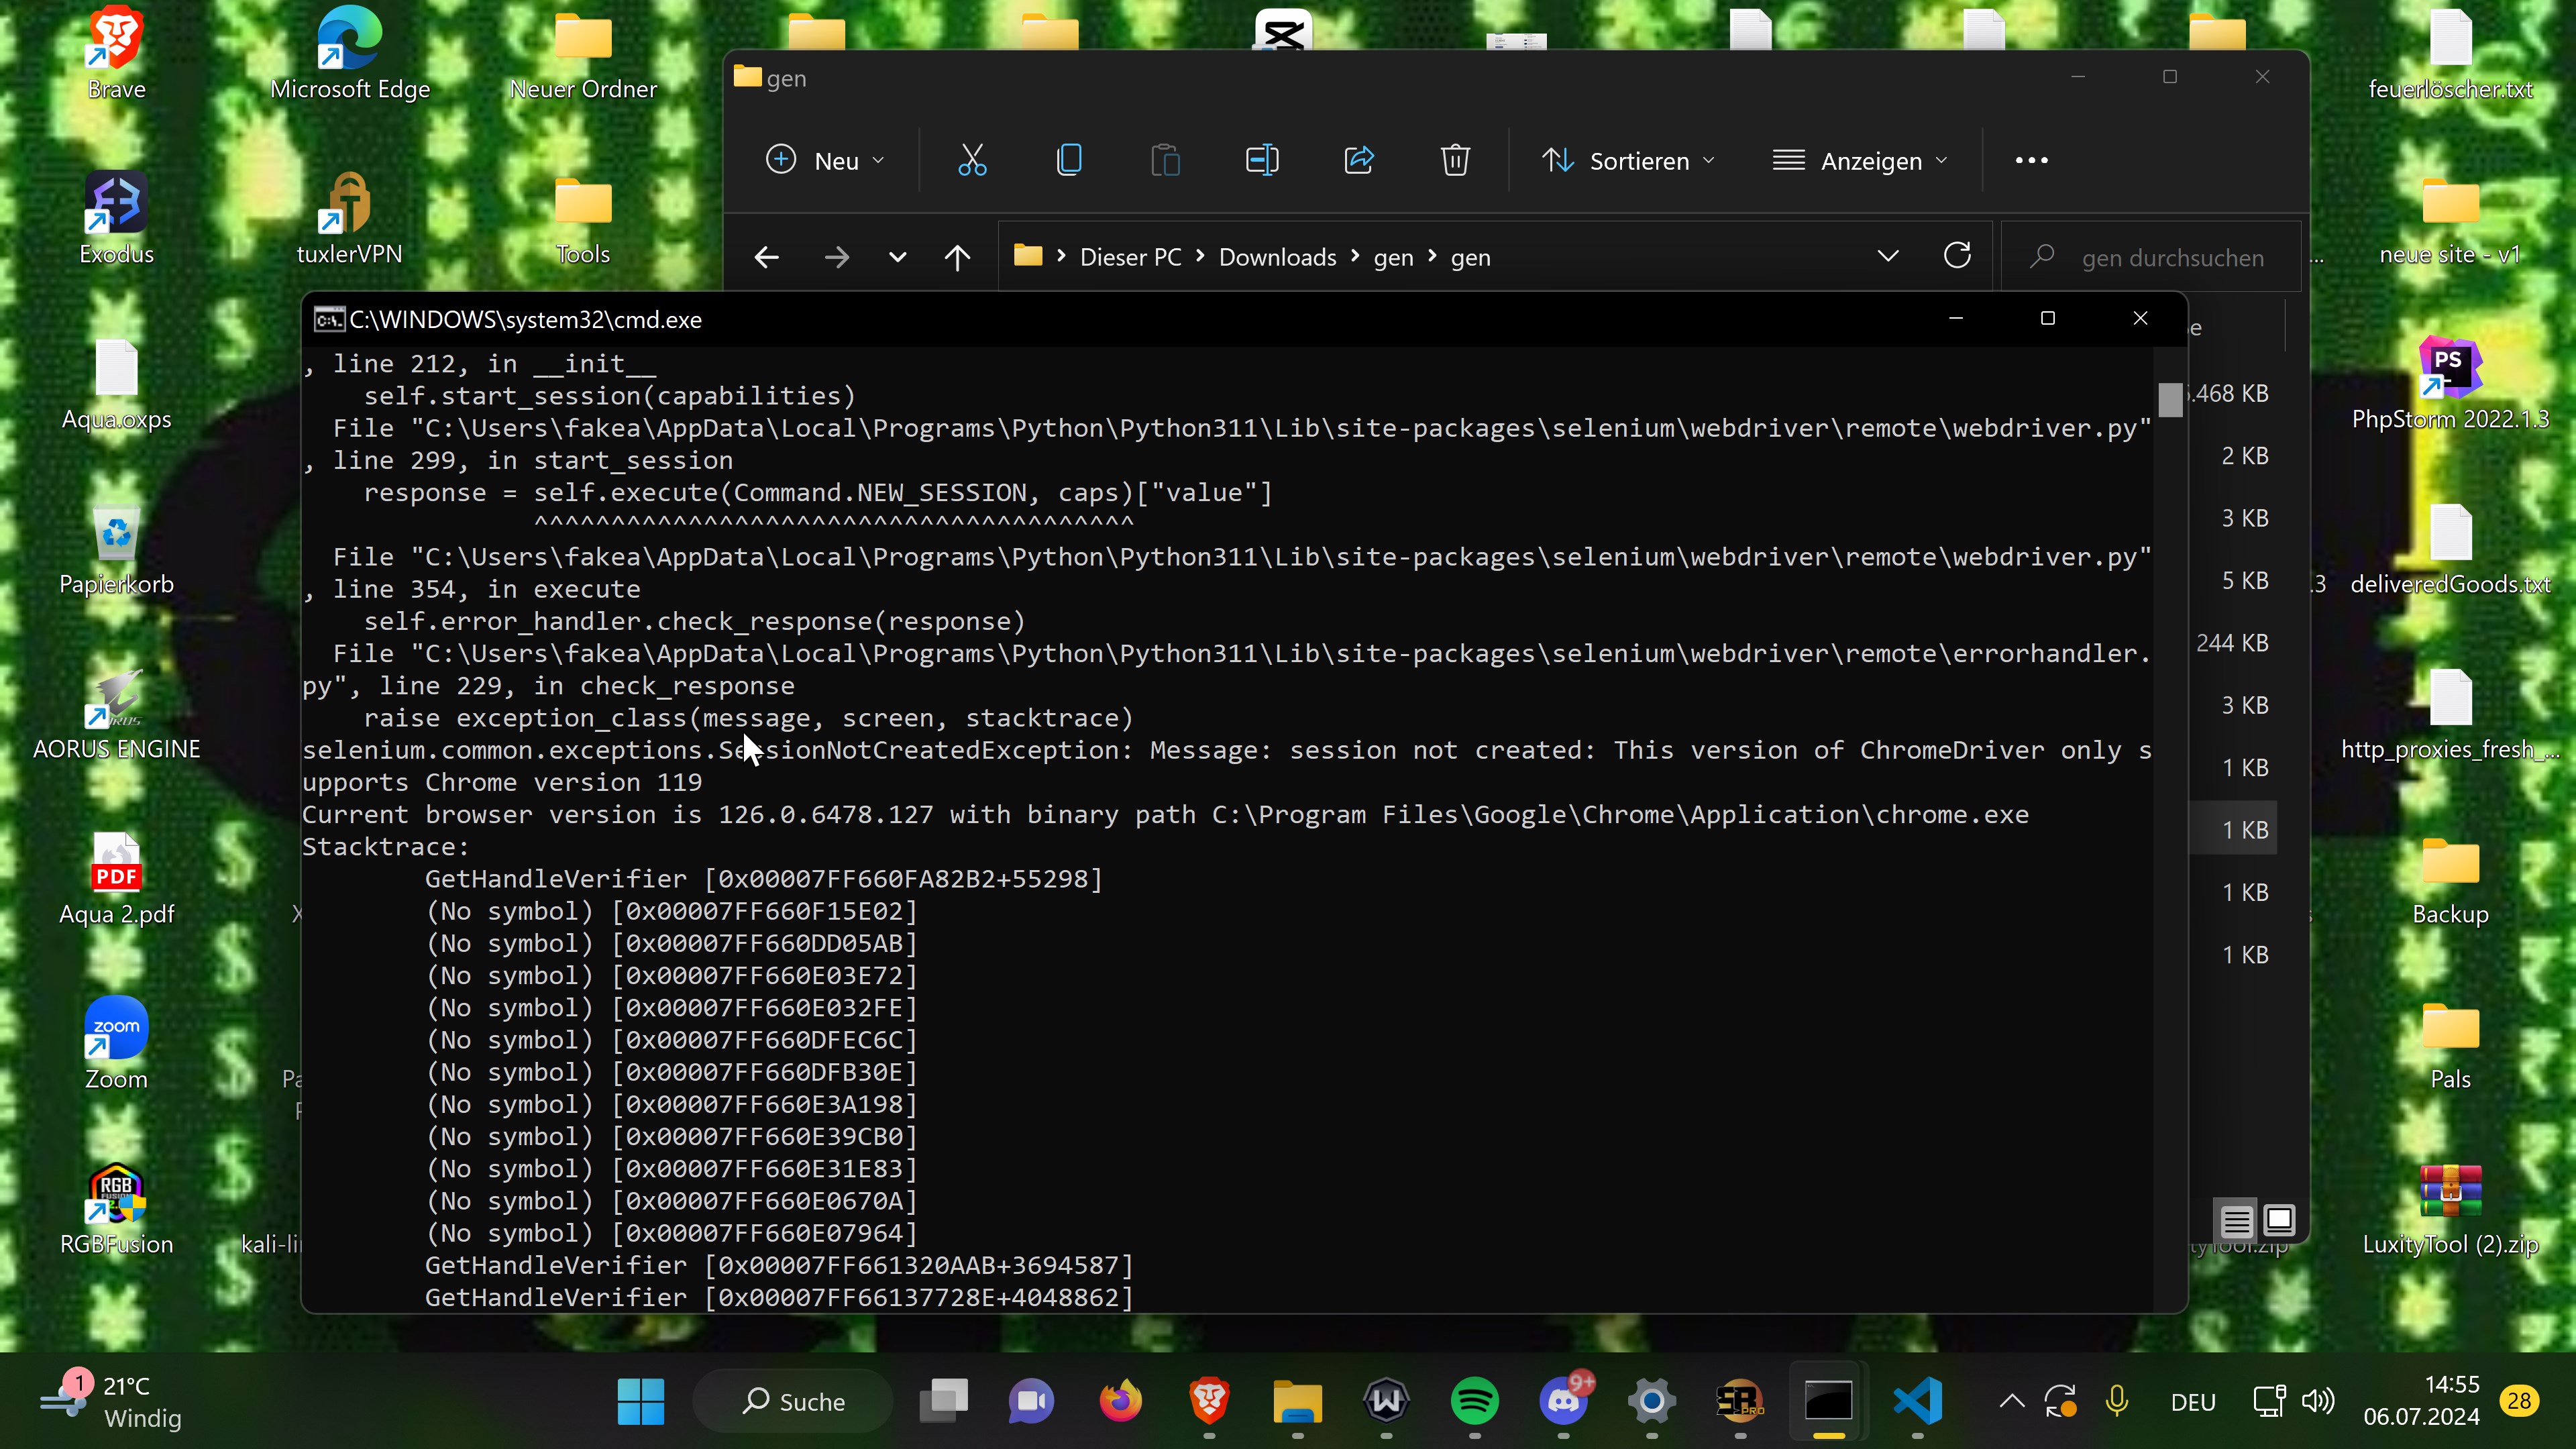Click the cmd window scrollbar thumb

click(2170, 400)
